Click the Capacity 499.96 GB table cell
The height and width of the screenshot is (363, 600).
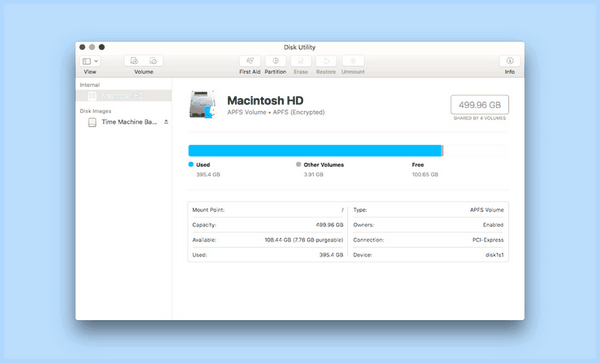[329, 225]
